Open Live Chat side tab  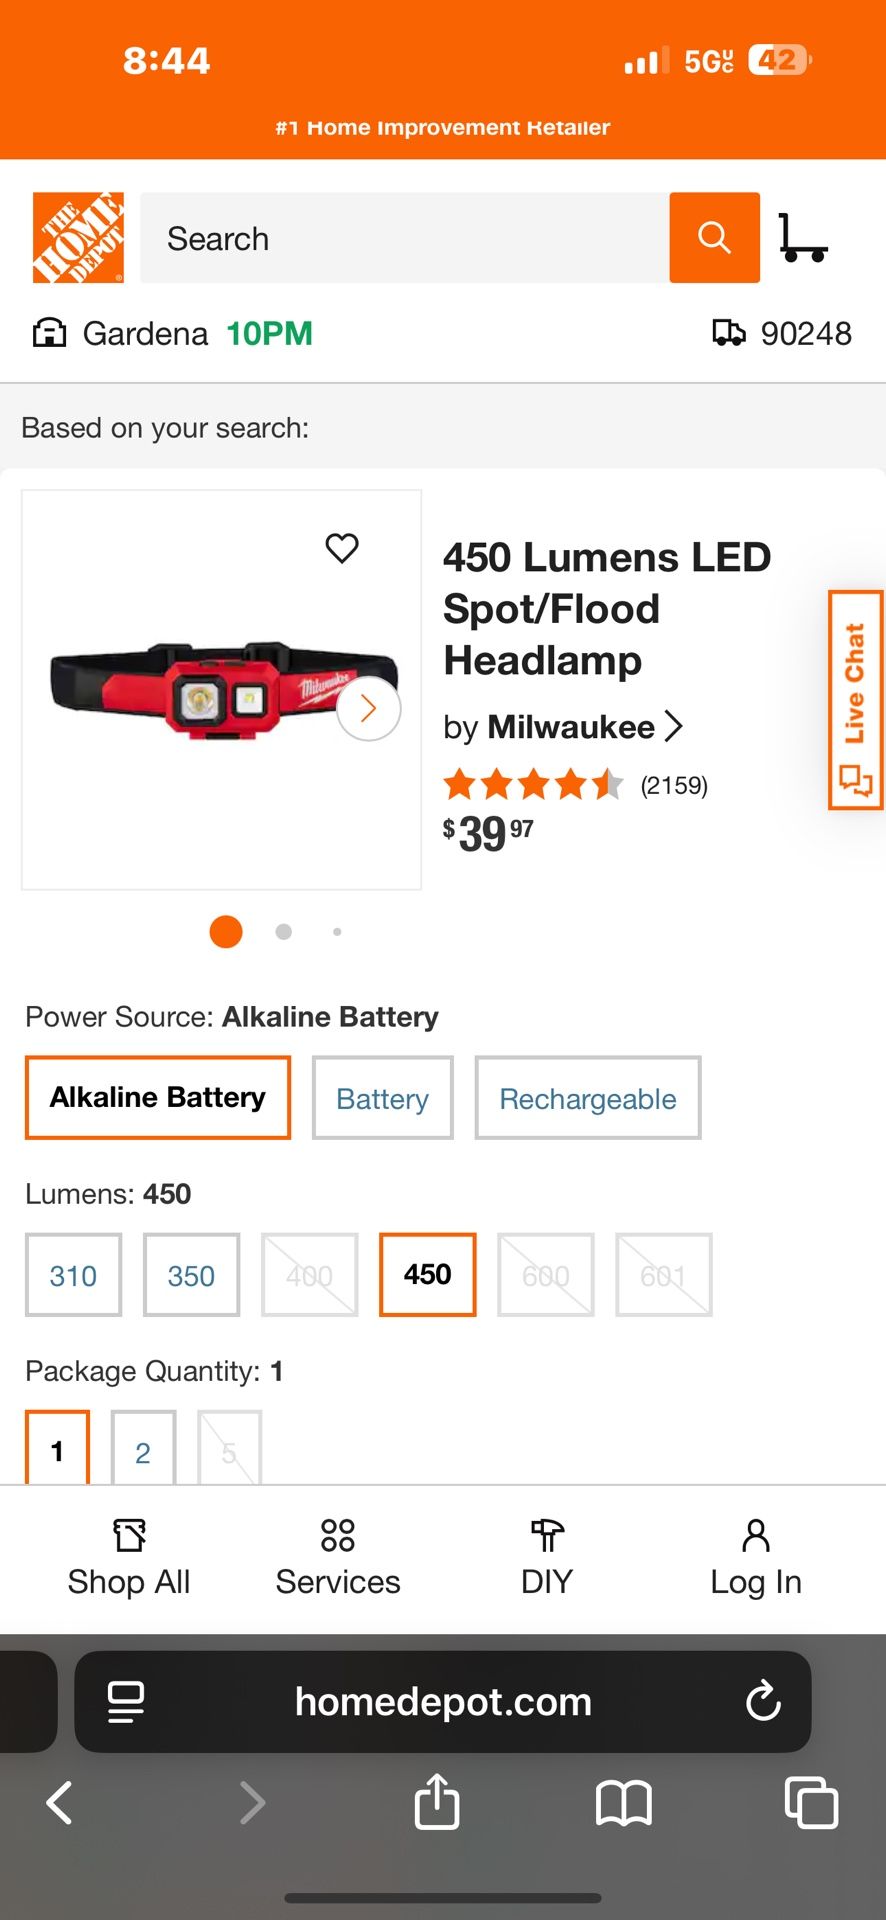[855, 699]
